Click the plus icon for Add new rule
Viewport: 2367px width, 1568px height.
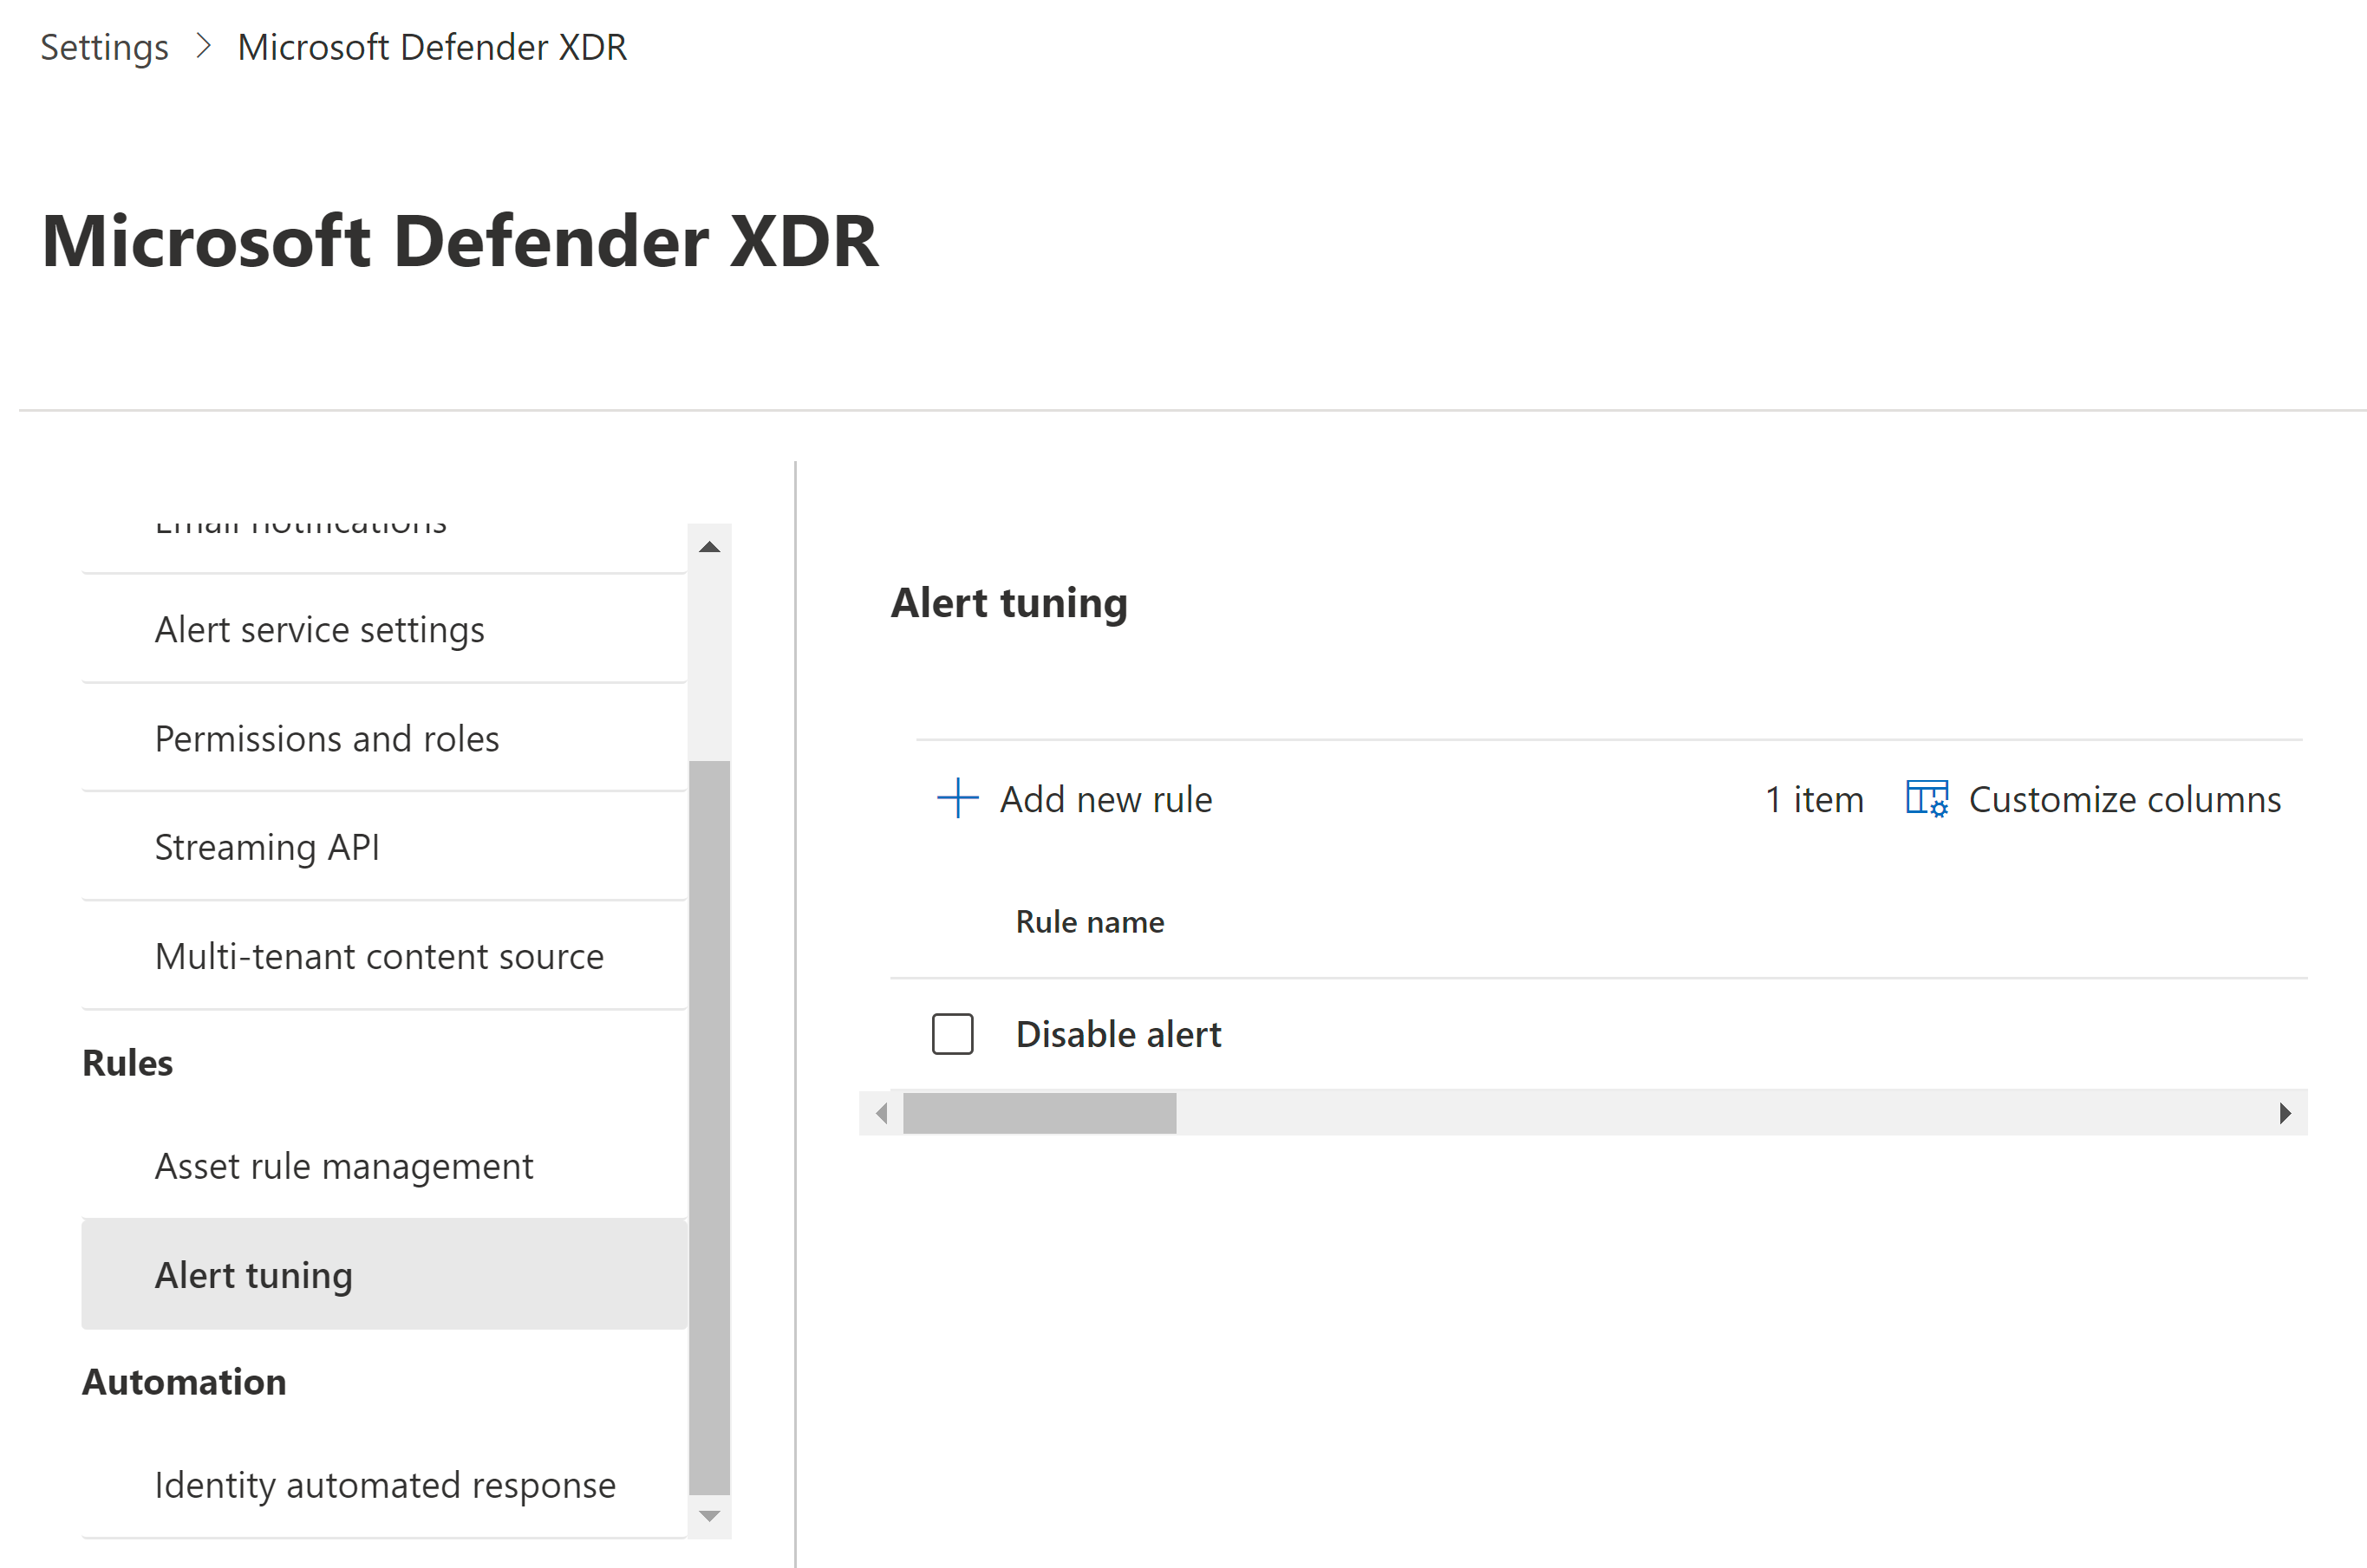(957, 798)
